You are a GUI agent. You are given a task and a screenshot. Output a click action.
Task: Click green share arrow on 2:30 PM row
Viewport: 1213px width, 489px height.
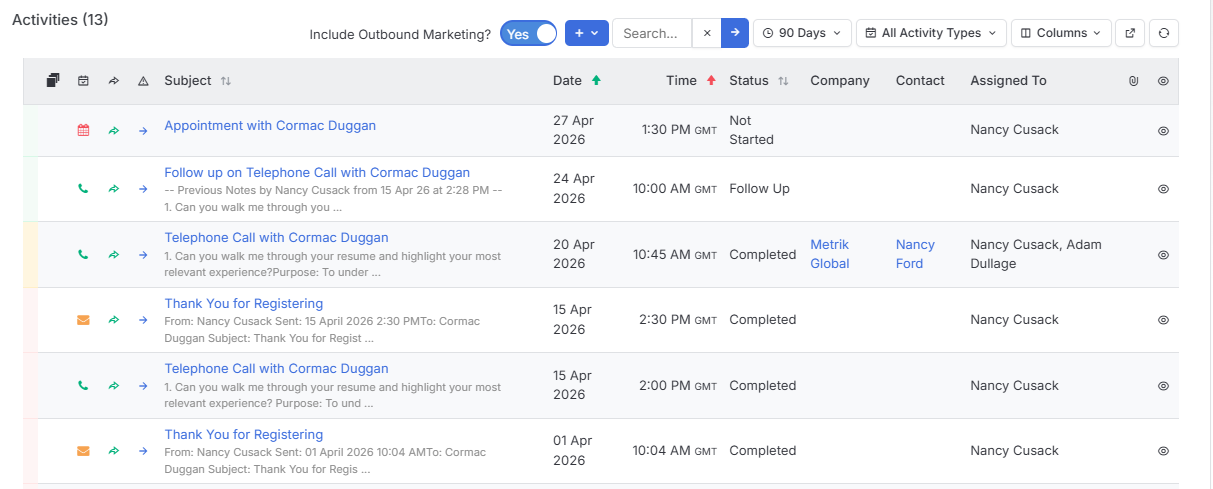point(113,320)
